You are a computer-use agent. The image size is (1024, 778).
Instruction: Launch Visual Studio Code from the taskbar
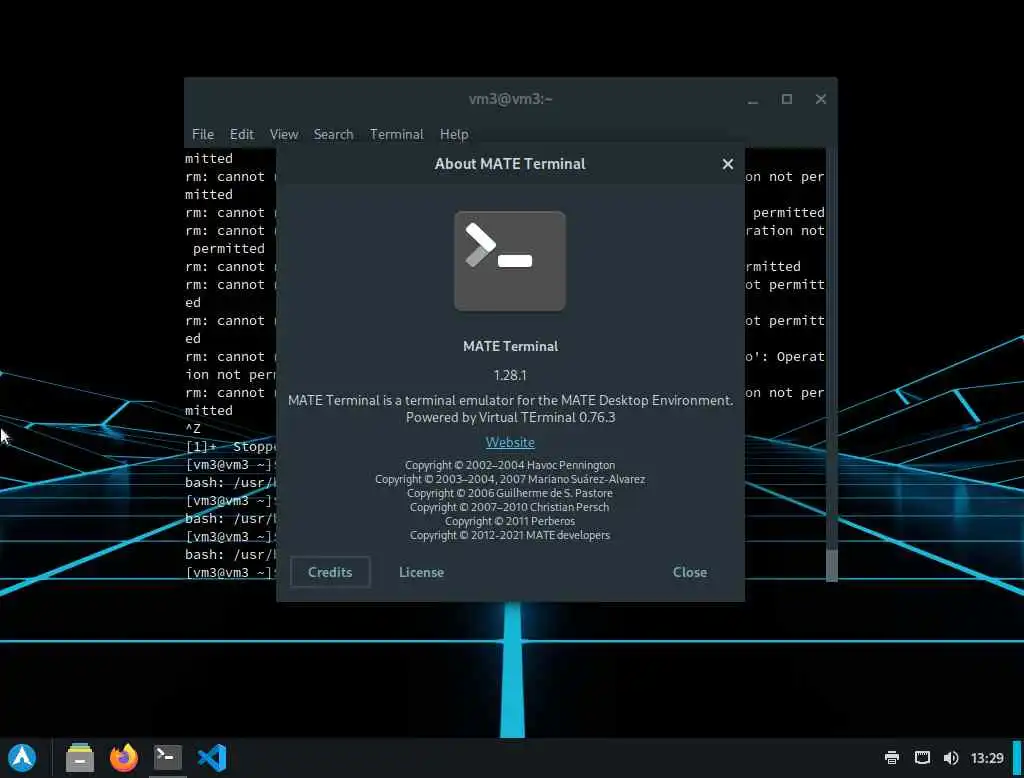coord(212,758)
